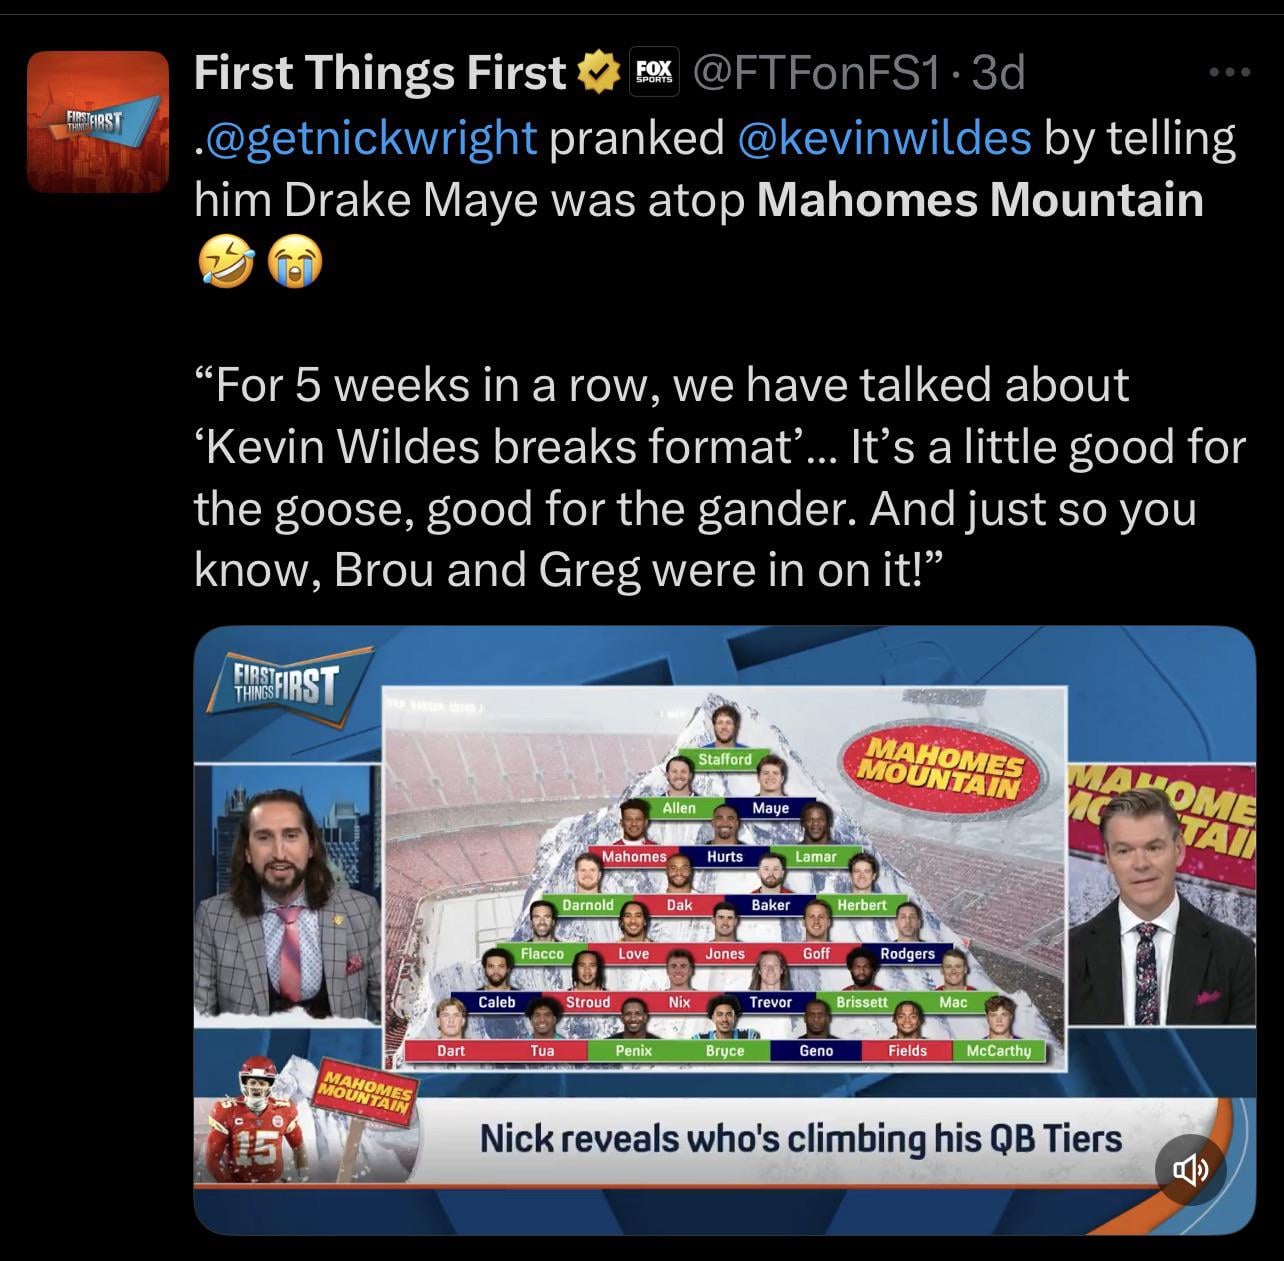Click the Maye name tag in the video

pyautogui.click(x=770, y=807)
